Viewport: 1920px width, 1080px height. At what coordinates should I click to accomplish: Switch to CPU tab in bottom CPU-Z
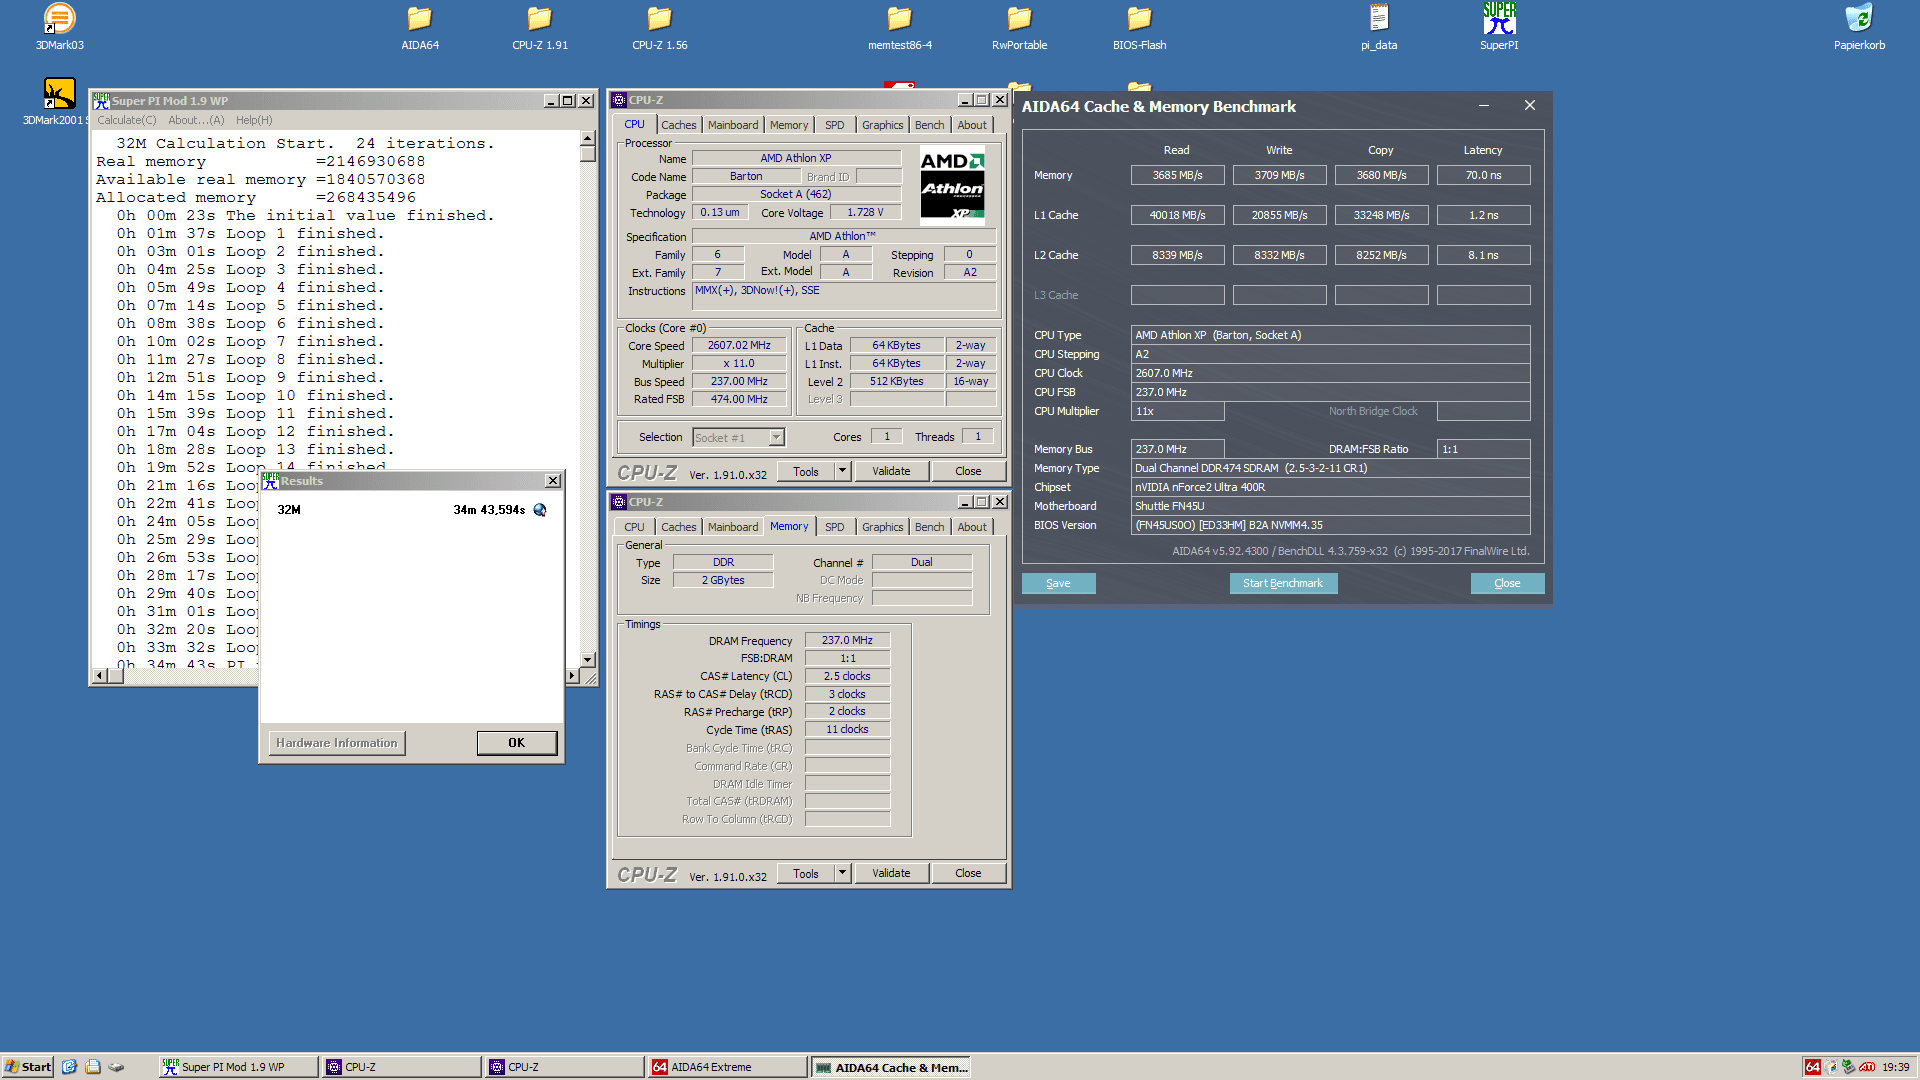634,527
